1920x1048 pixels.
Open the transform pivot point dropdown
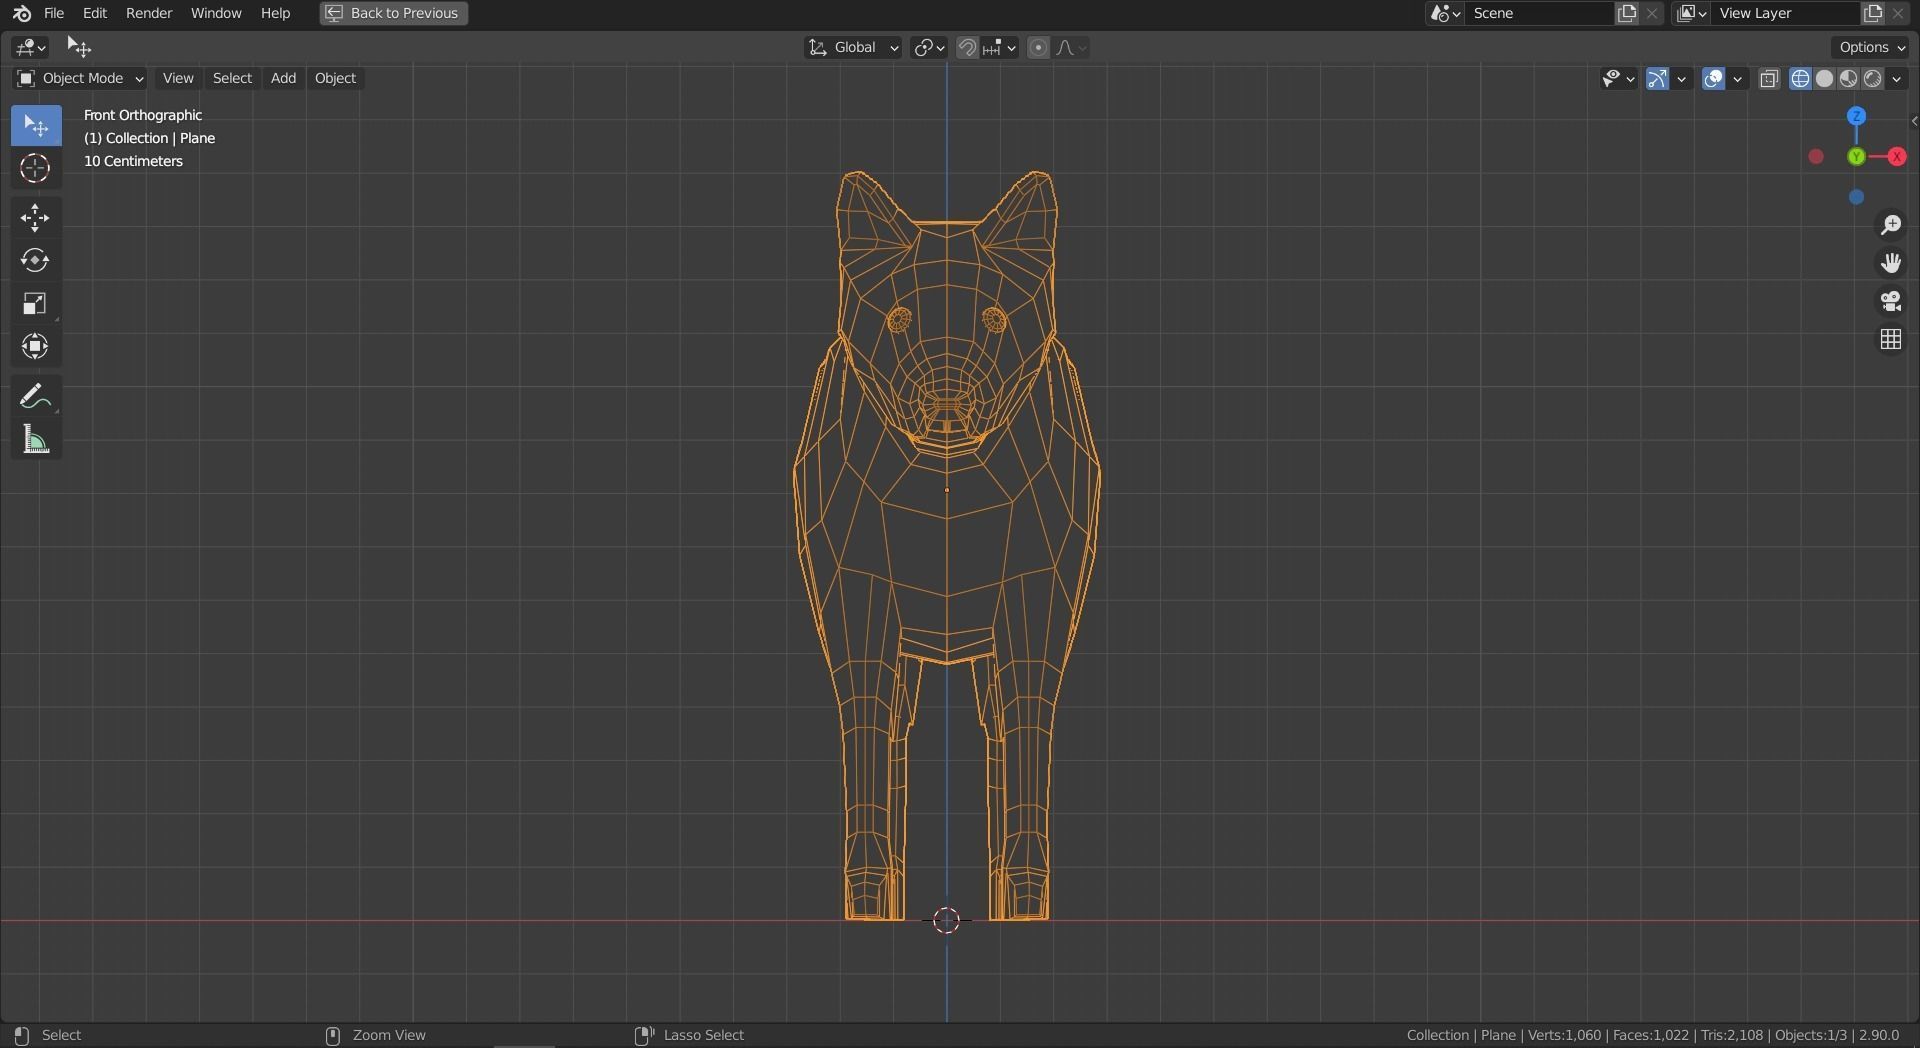pos(929,47)
